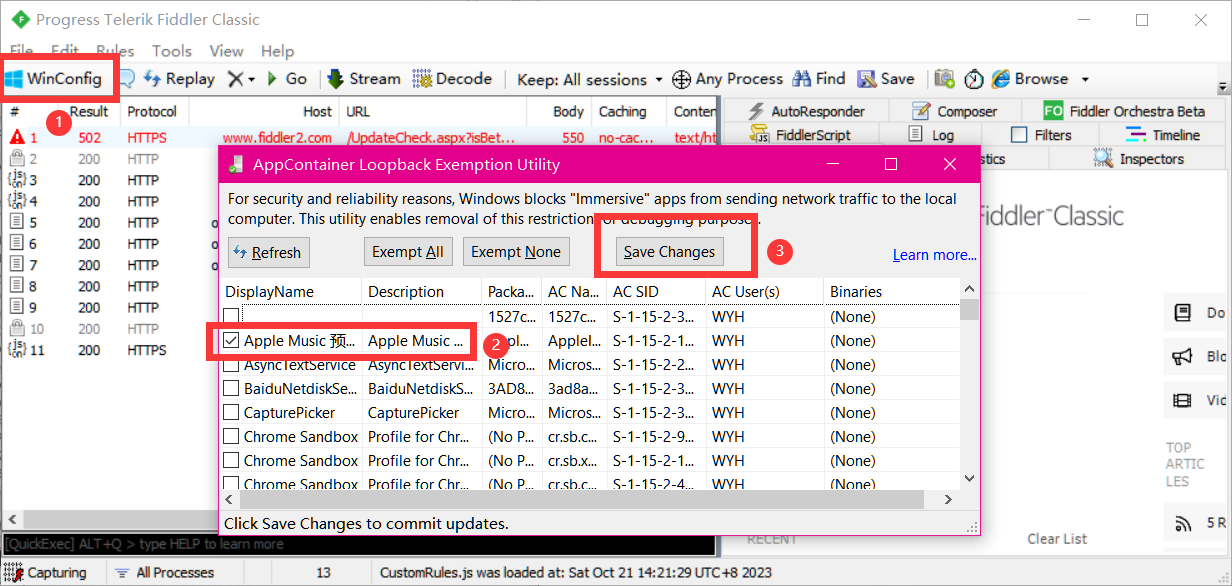Click the app list vertical scrollbar thumb
This screenshot has height=586, width=1232.
tap(968, 308)
